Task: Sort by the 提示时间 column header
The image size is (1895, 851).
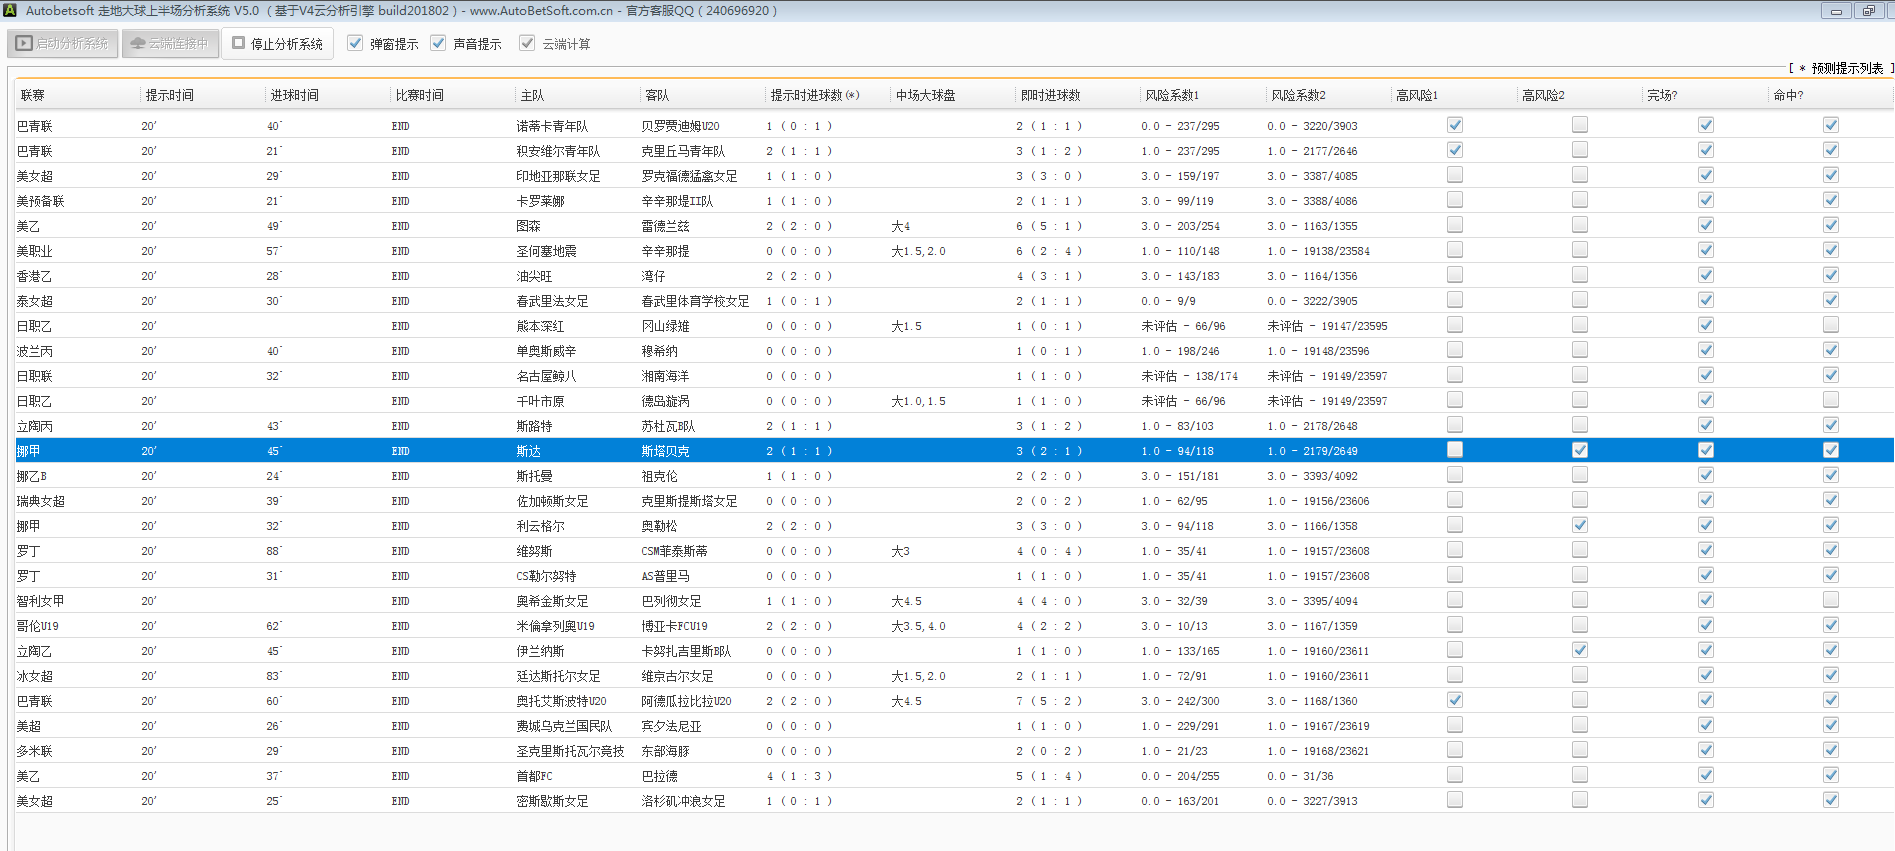Action: pos(170,95)
